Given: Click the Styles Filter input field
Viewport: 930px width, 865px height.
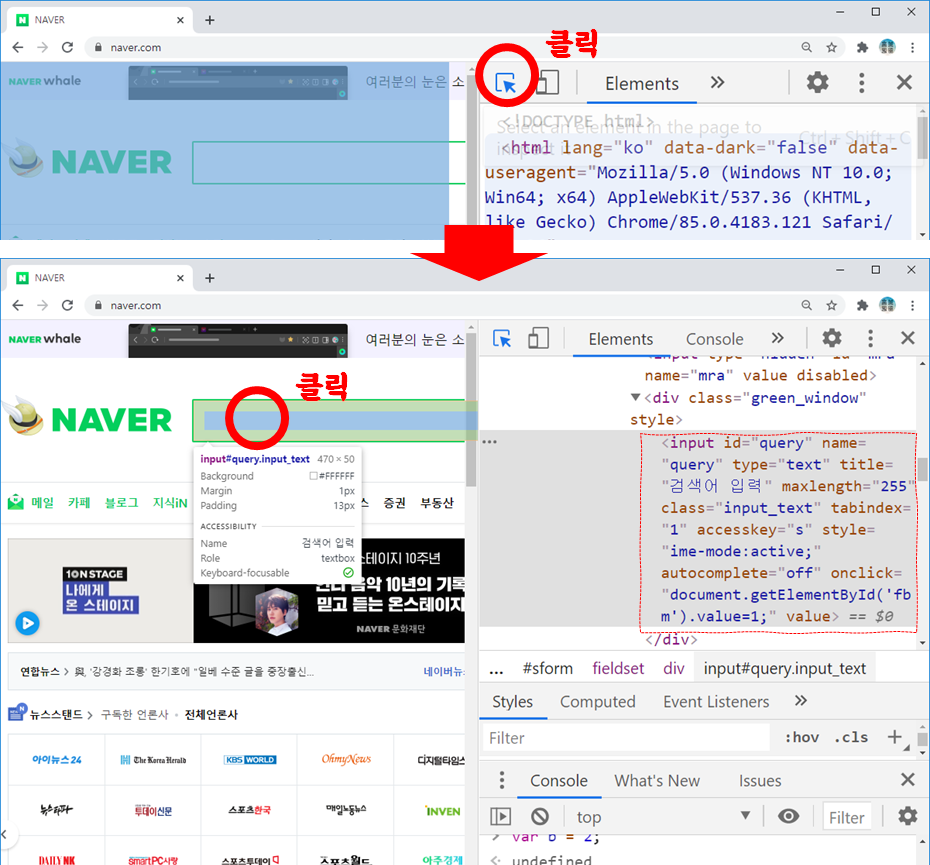Looking at the screenshot, I should [x=626, y=738].
